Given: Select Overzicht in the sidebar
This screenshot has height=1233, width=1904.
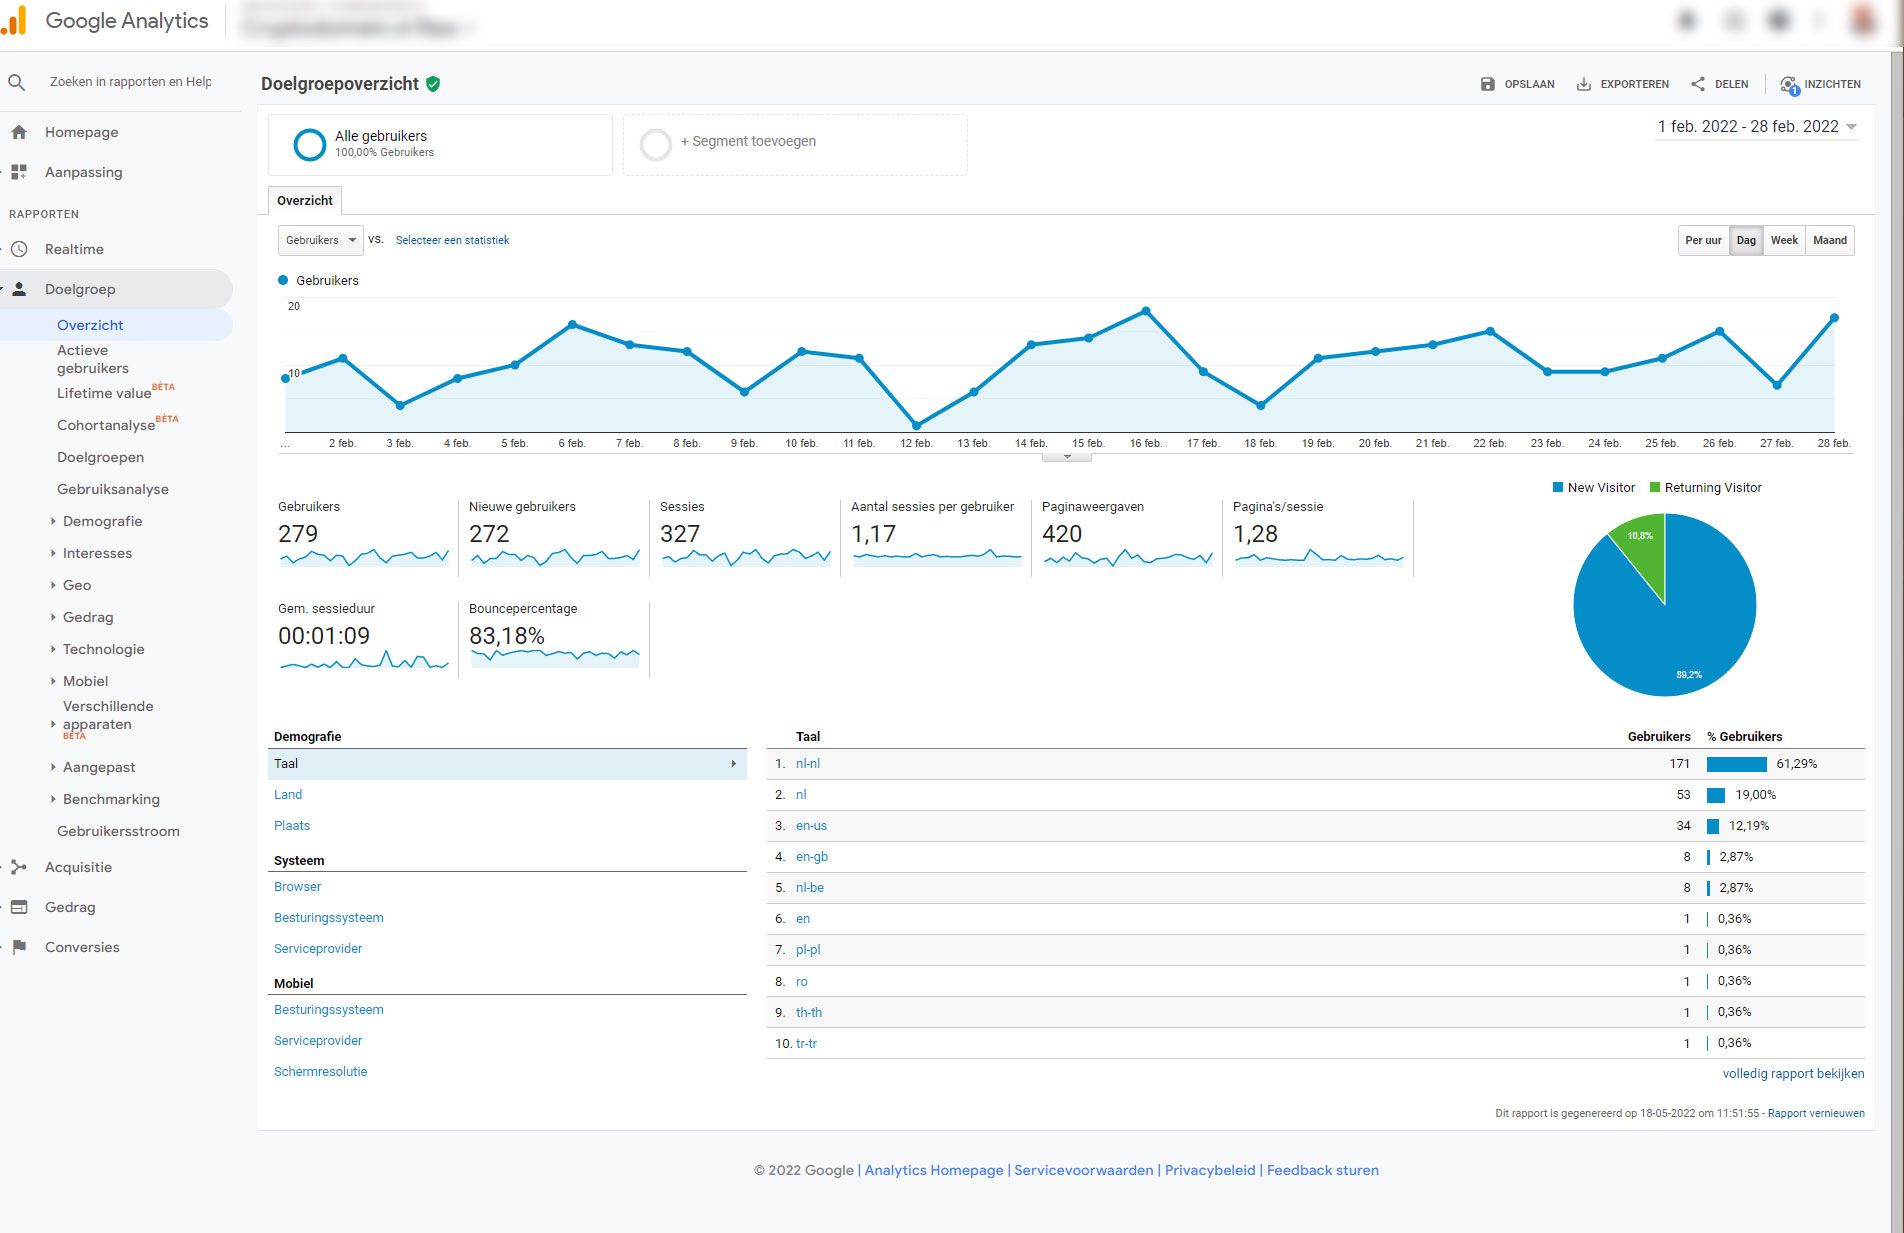Looking at the screenshot, I should (x=90, y=325).
